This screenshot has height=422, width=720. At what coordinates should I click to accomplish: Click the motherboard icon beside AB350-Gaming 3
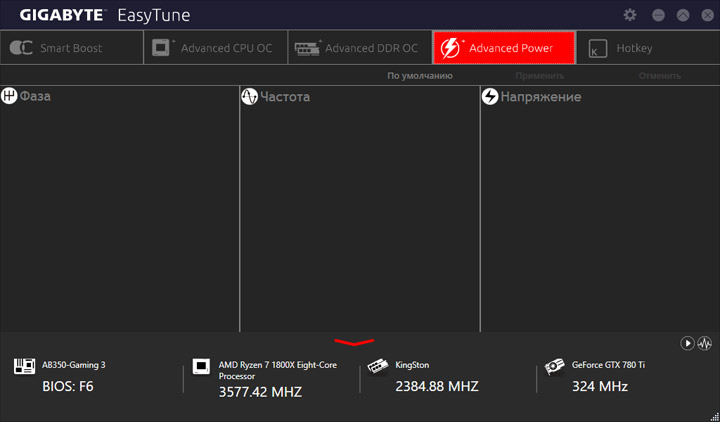25,366
